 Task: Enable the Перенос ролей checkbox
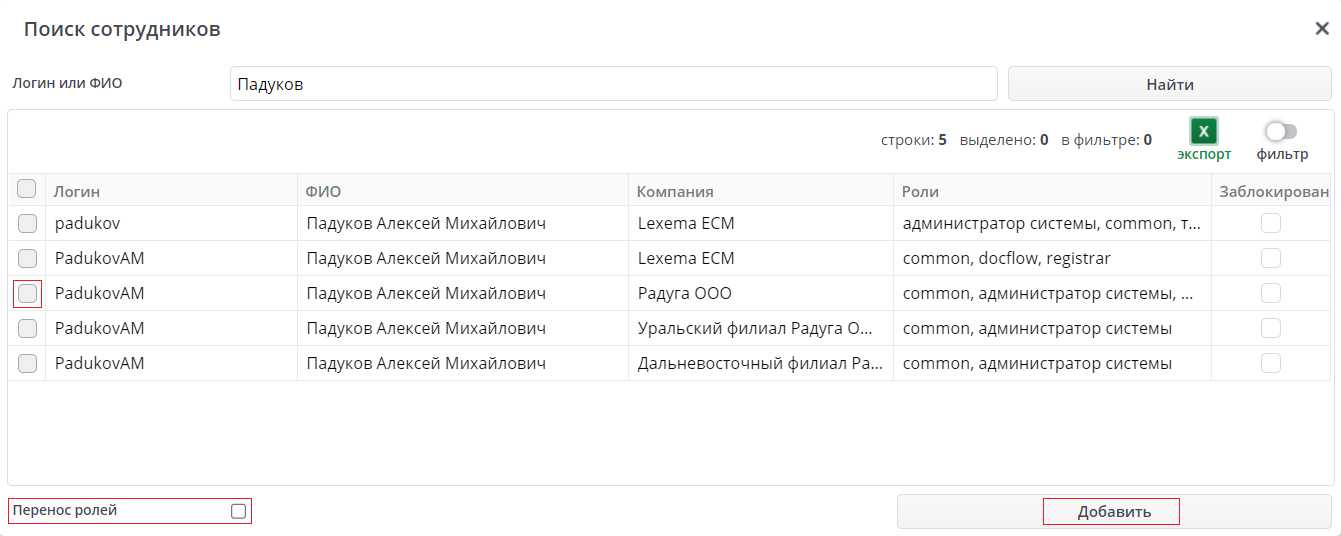tap(238, 511)
